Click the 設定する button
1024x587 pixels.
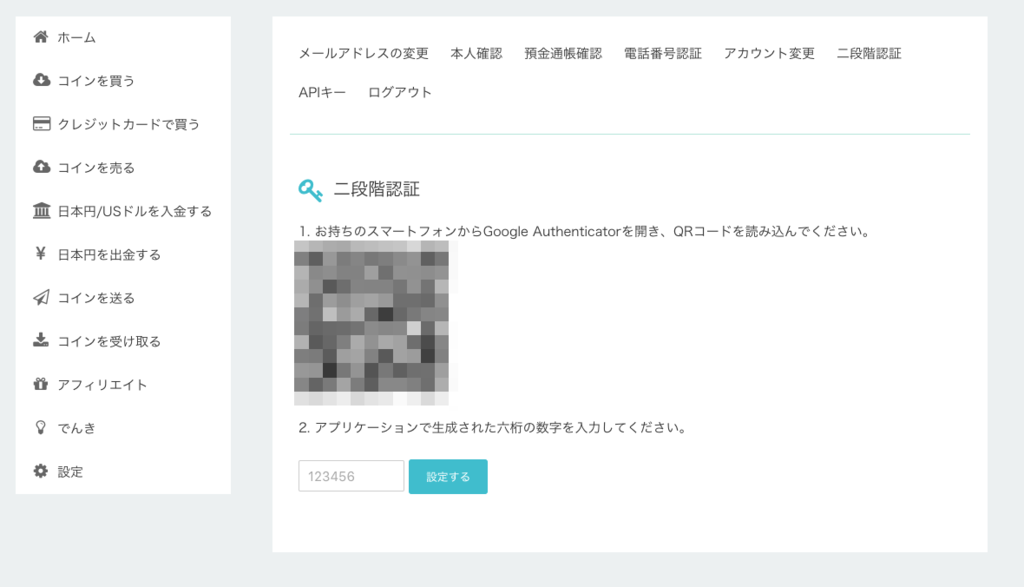click(448, 477)
